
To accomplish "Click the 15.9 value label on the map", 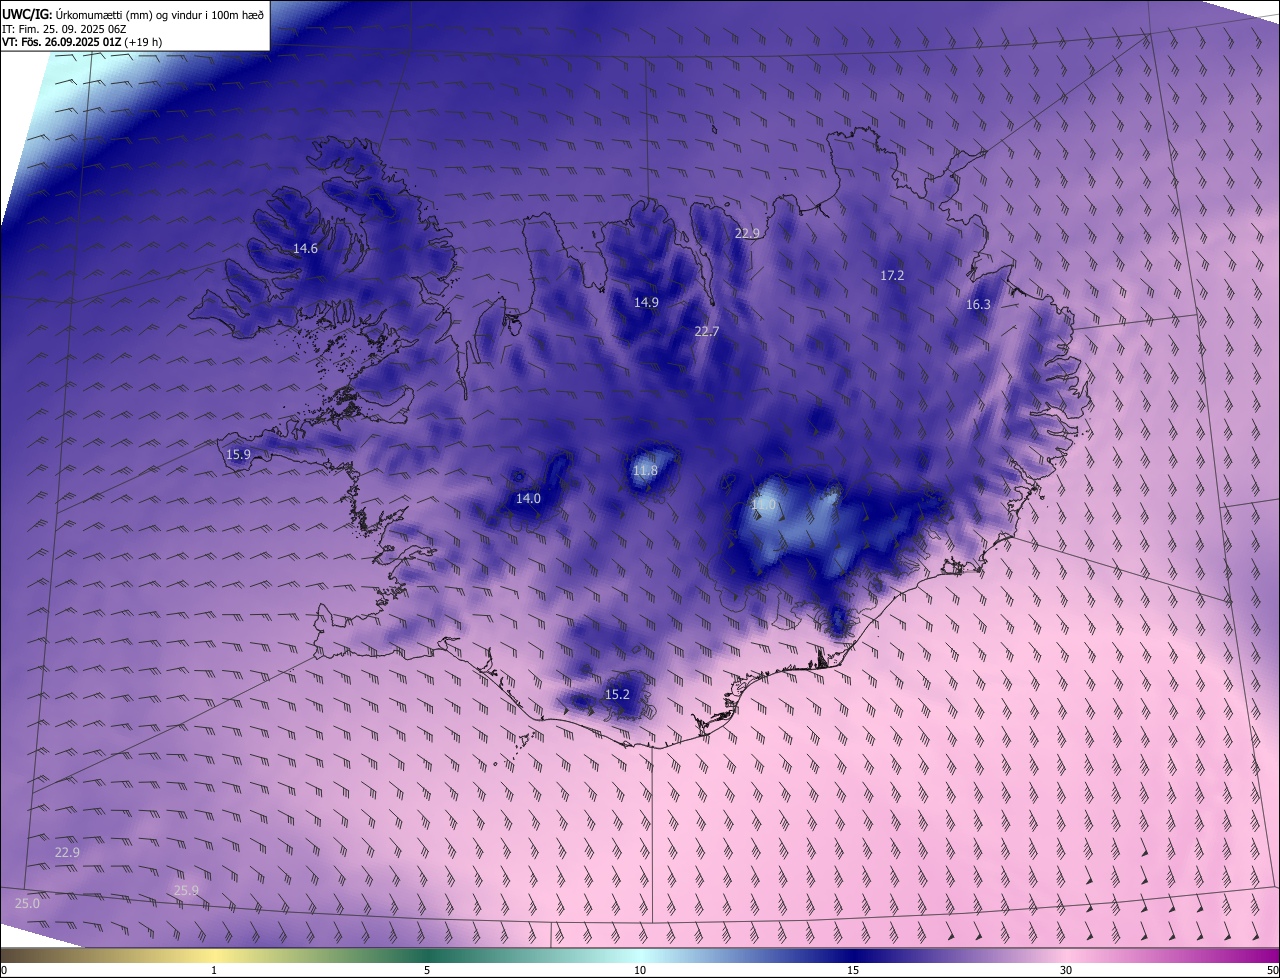I will (x=238, y=454).
